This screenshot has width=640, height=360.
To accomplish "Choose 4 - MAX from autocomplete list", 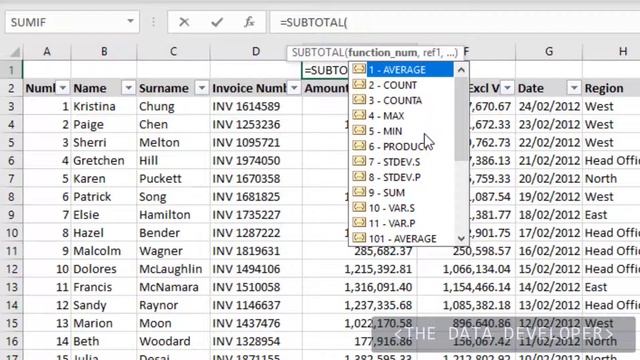I will 402,116.
